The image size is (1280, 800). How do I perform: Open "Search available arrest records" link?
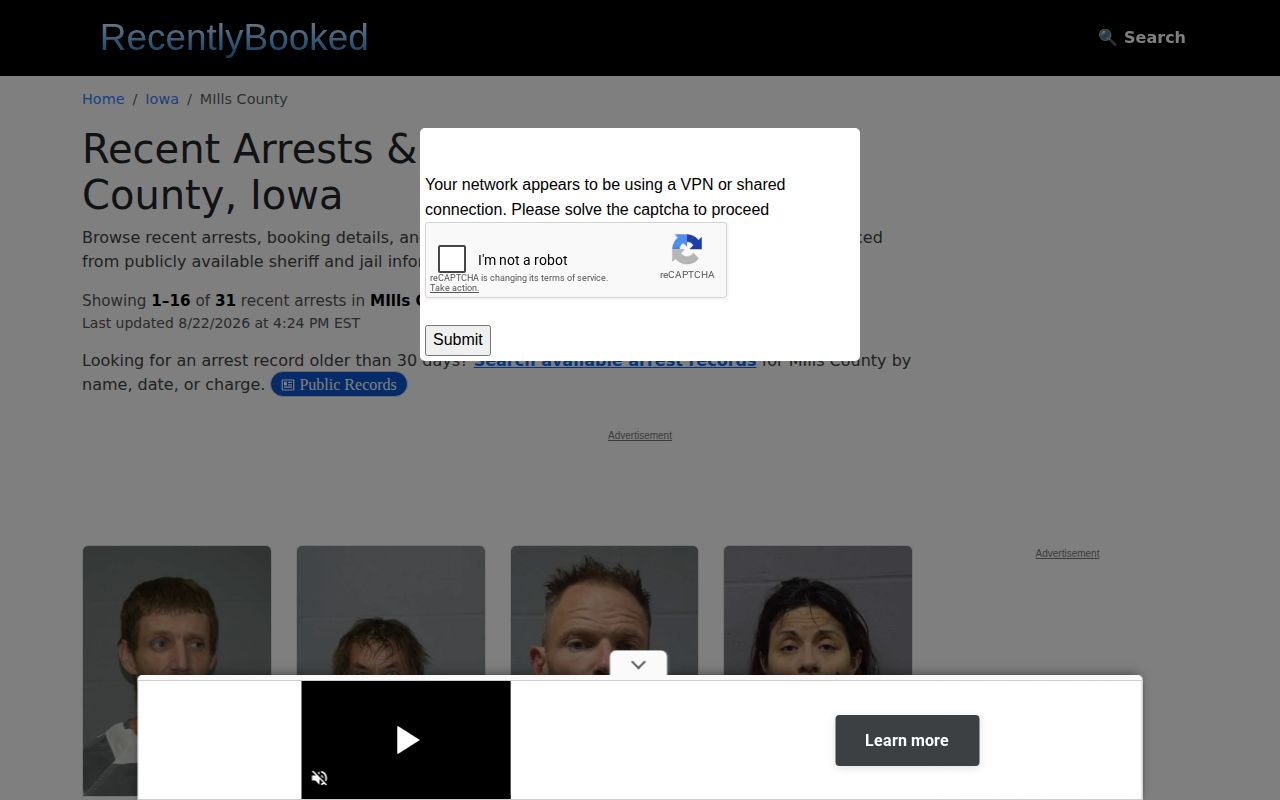(x=615, y=360)
